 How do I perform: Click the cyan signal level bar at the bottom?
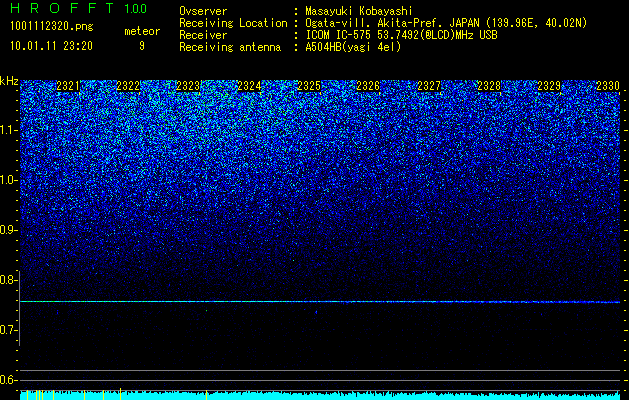[x=320, y=395]
